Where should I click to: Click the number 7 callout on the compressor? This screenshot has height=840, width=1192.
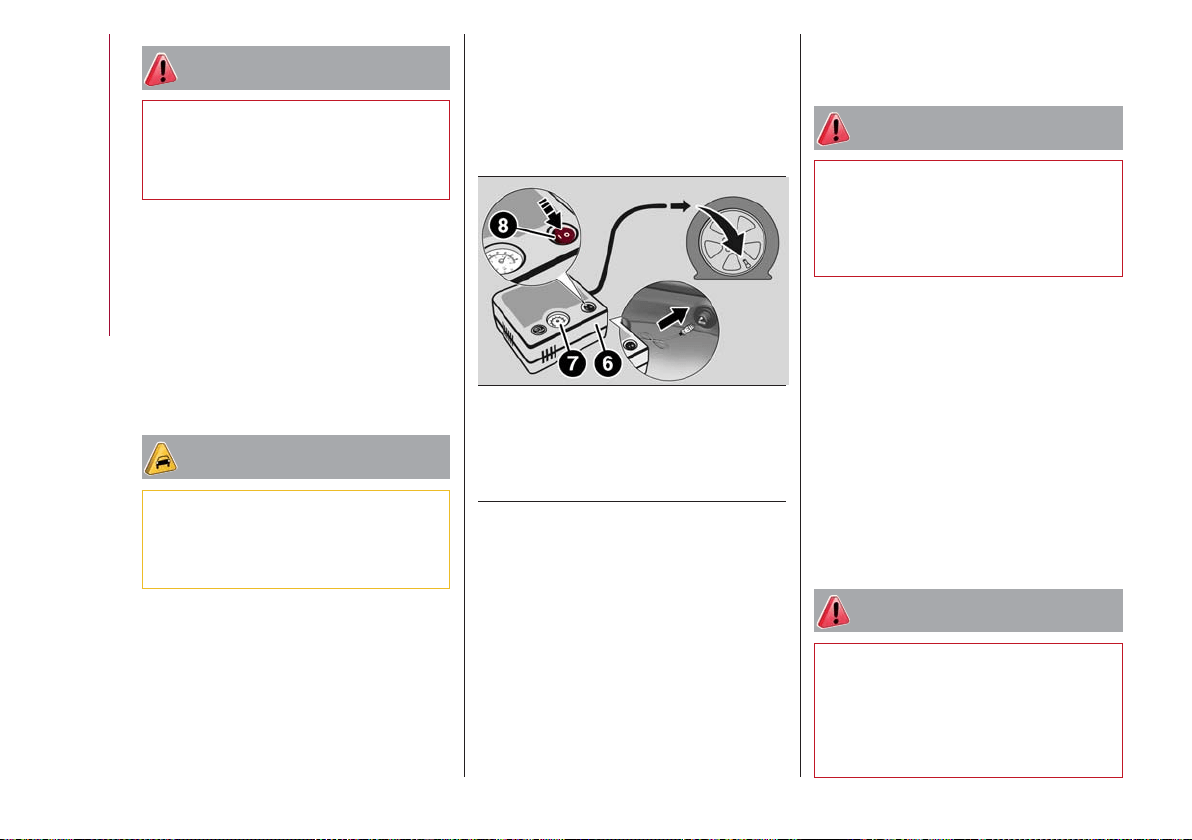(x=572, y=363)
